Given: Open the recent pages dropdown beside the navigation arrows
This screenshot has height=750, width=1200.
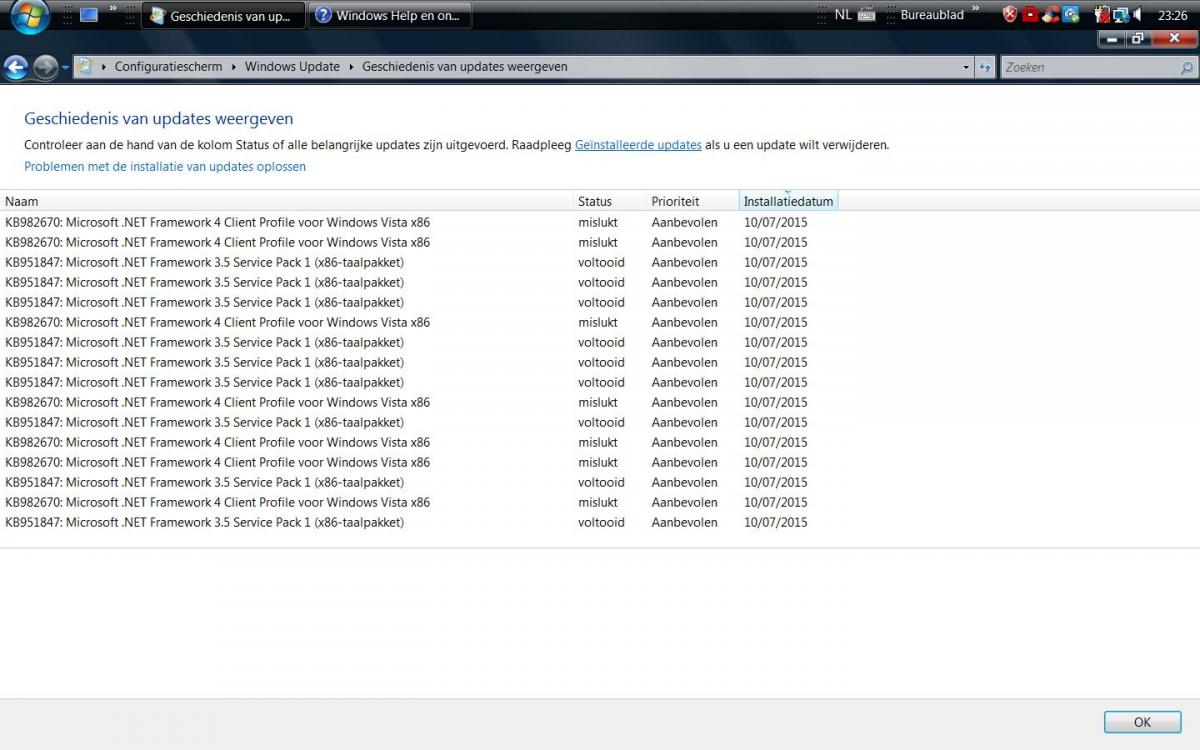Looking at the screenshot, I should coord(65,68).
